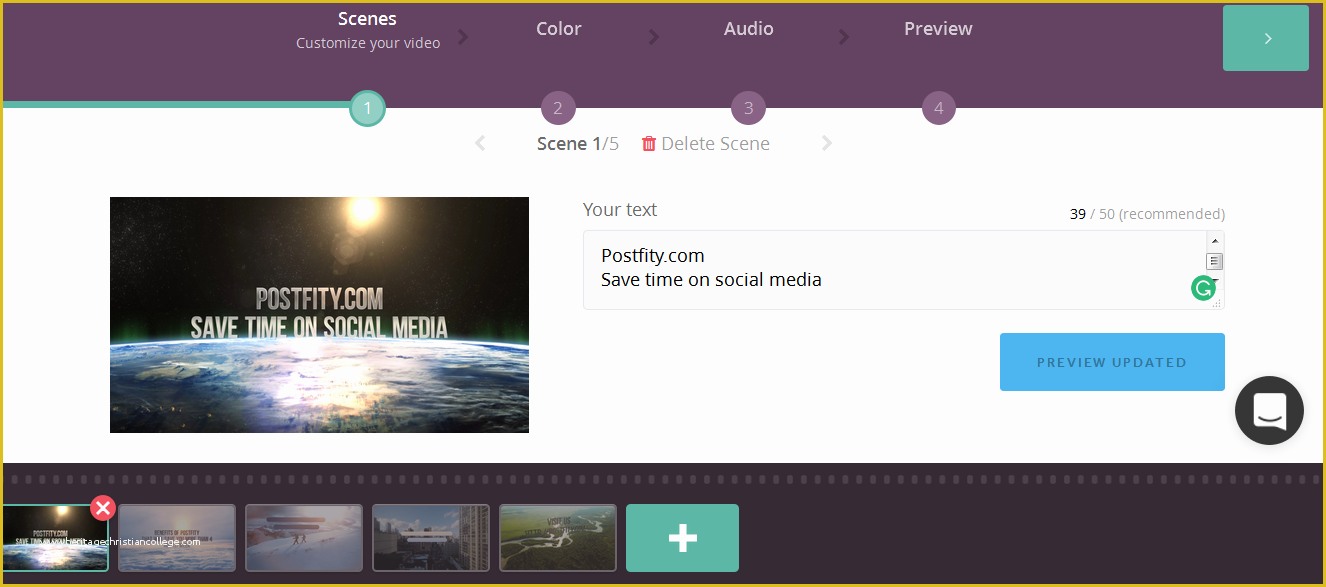Select step circle number 2
Image resolution: width=1326 pixels, height=587 pixels.
[558, 108]
